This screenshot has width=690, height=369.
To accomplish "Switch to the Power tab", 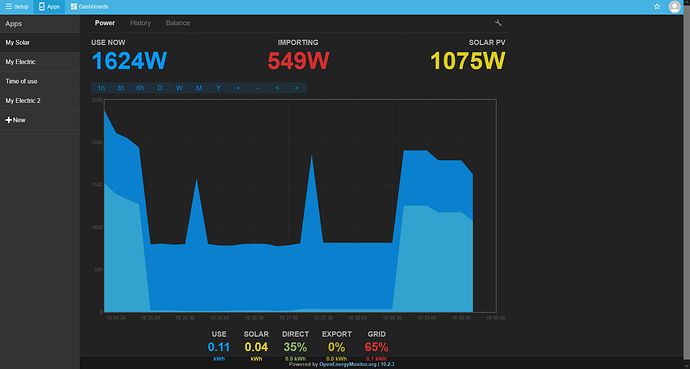I will (105, 23).
